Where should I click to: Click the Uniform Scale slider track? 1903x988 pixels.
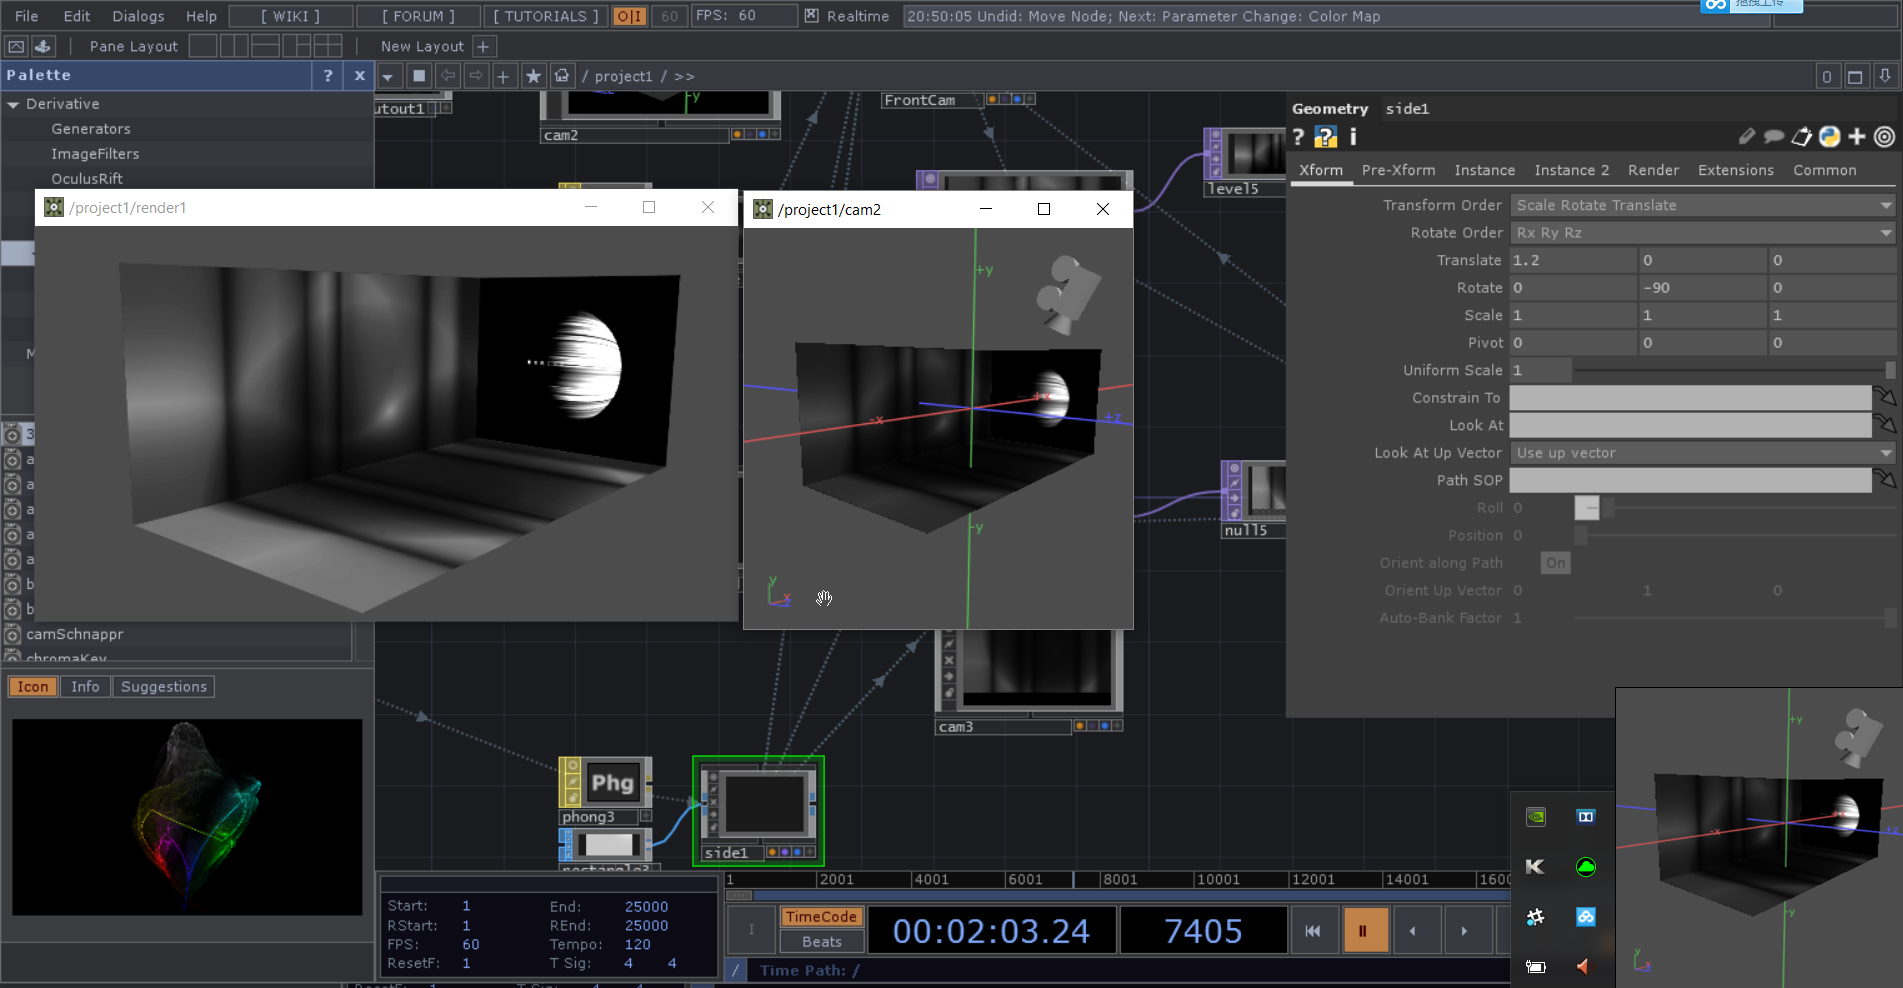coord(1734,370)
